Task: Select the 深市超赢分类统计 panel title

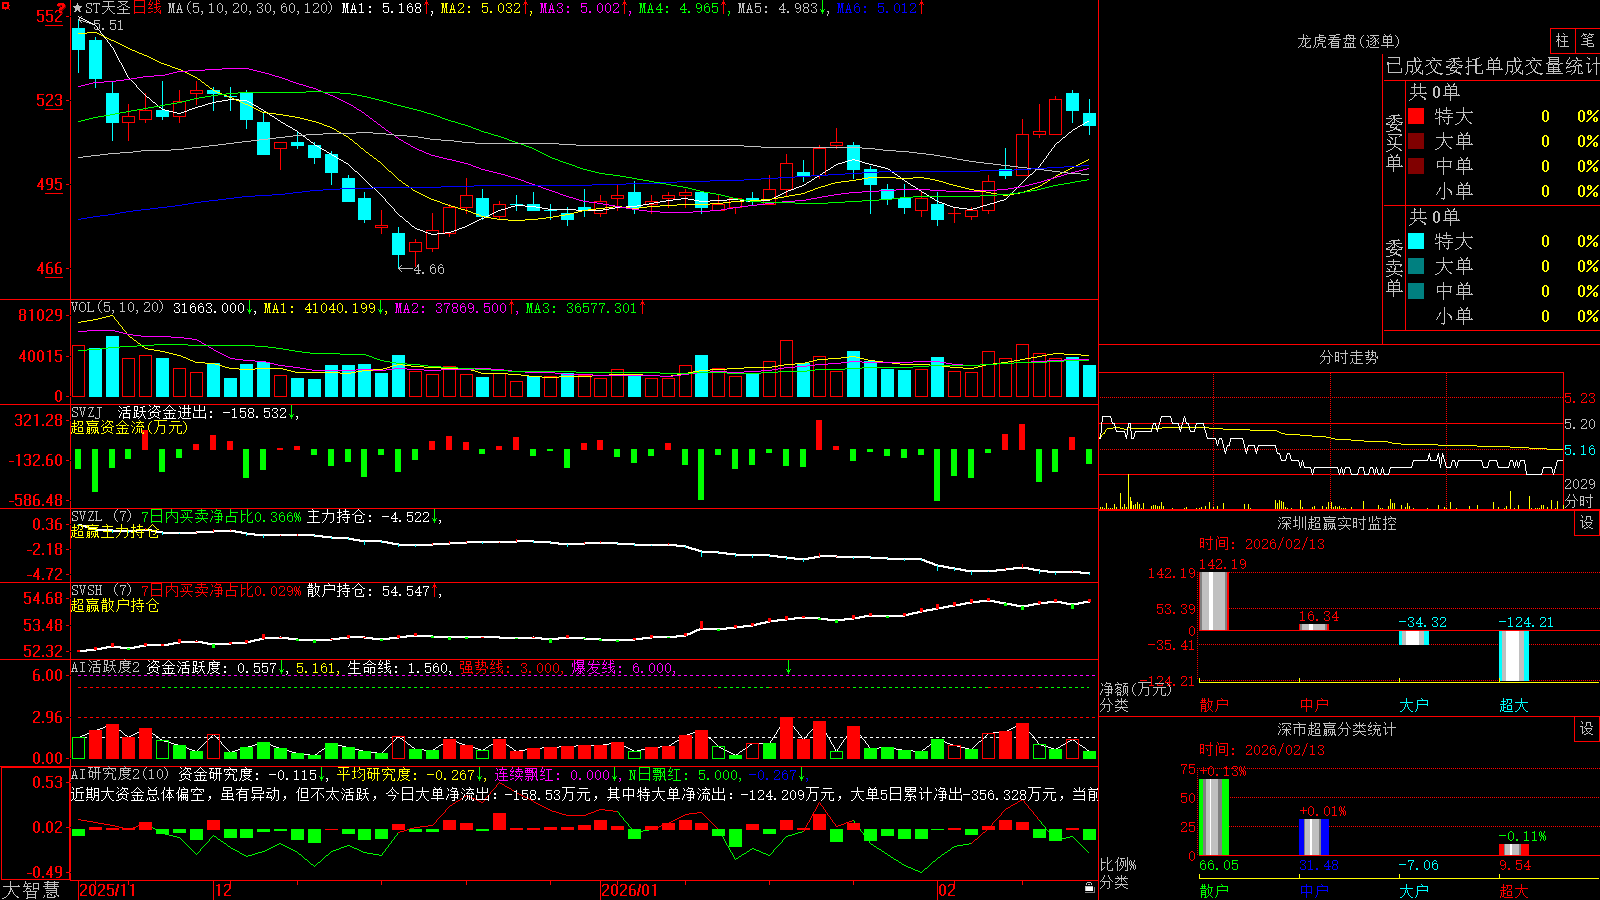Action: [x=1337, y=729]
